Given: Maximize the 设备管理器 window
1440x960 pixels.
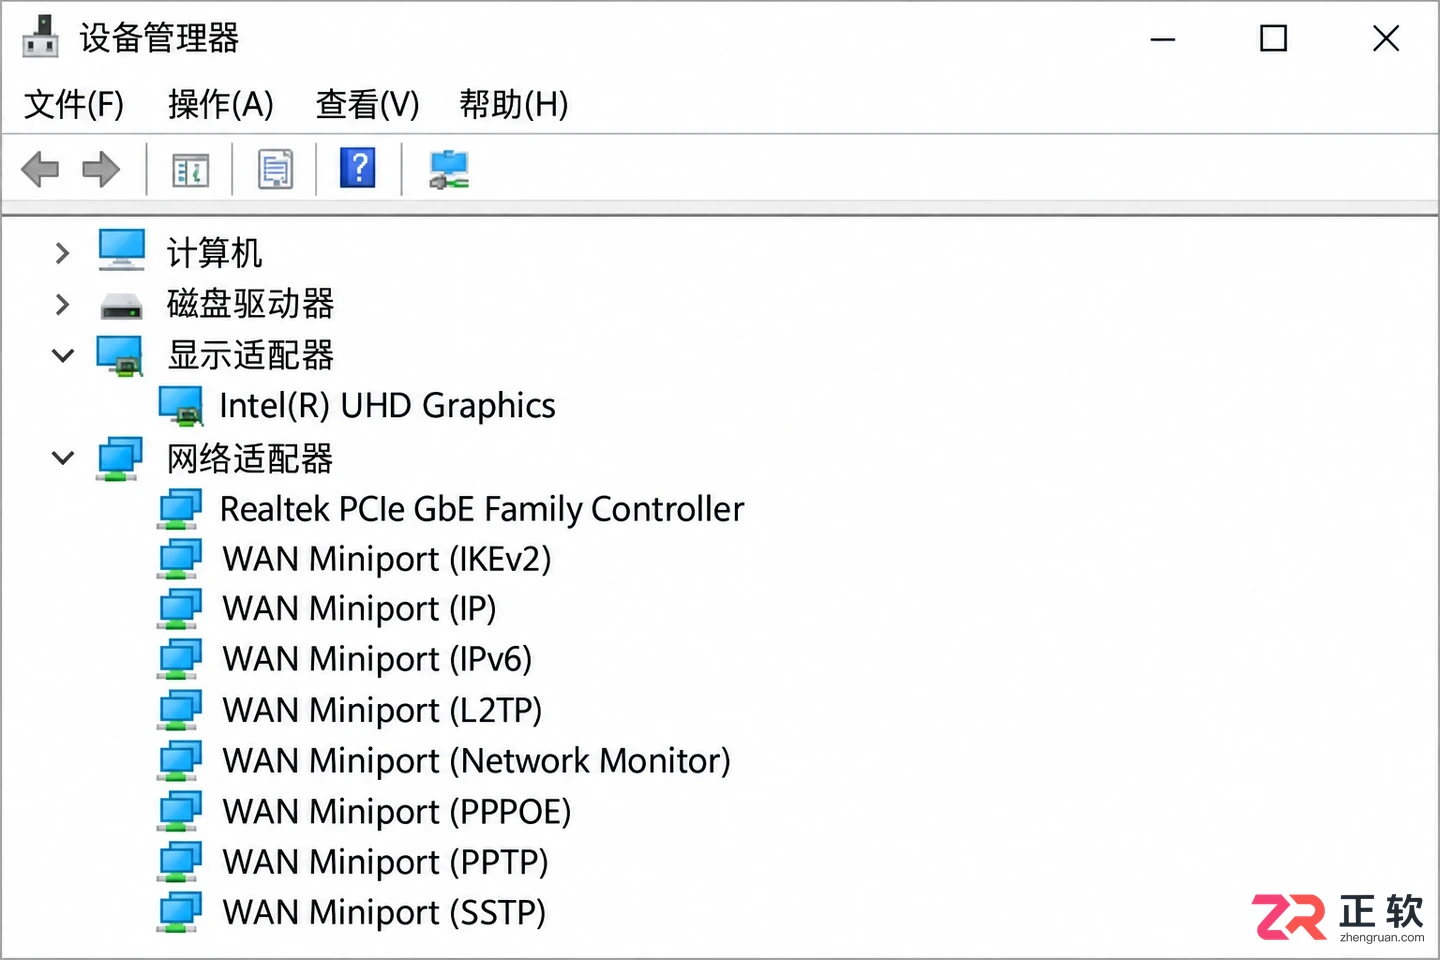Looking at the screenshot, I should click(x=1273, y=39).
